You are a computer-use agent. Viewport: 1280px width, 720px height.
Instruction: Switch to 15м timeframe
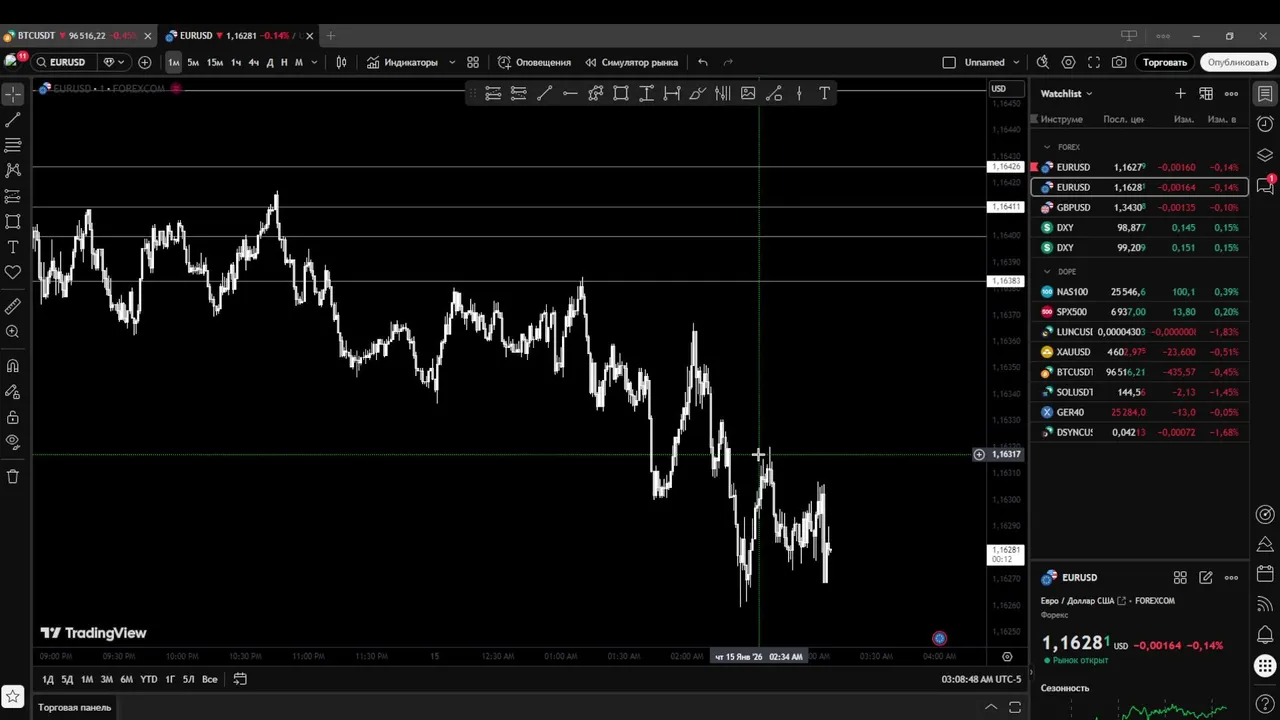pos(215,62)
